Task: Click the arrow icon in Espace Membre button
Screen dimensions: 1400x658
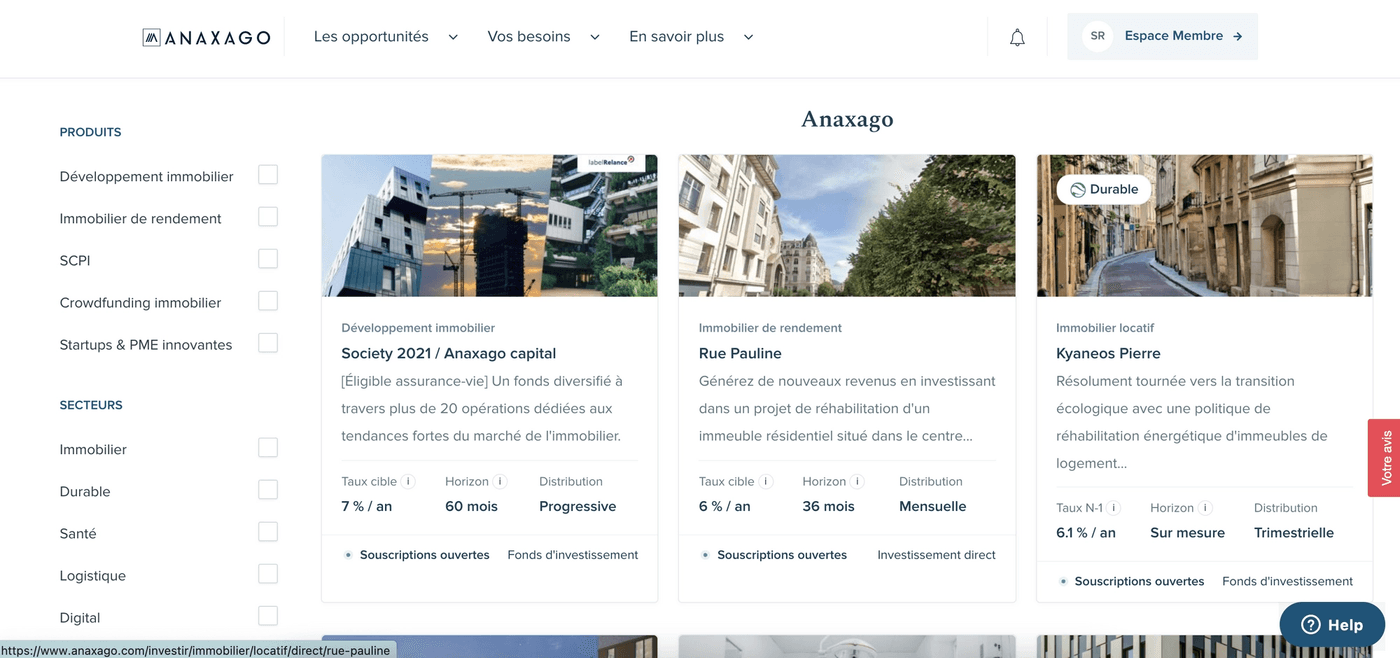Action: coord(1237,36)
